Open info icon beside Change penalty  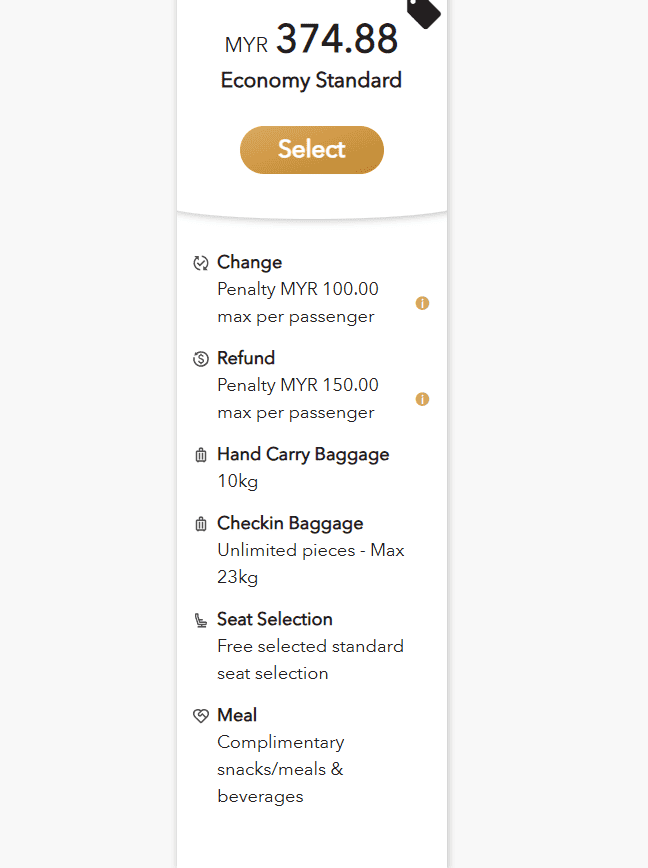pos(422,303)
